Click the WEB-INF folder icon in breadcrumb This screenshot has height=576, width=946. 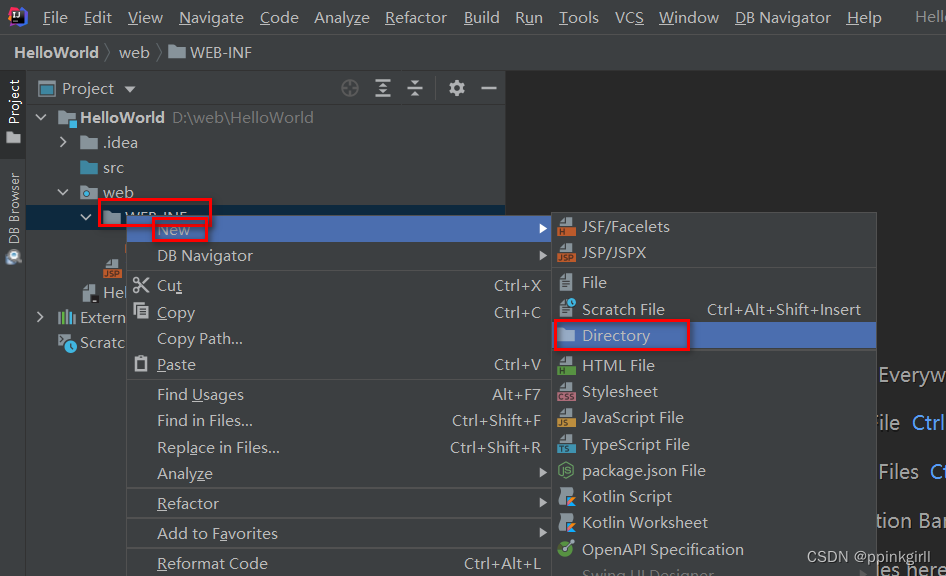(x=176, y=52)
